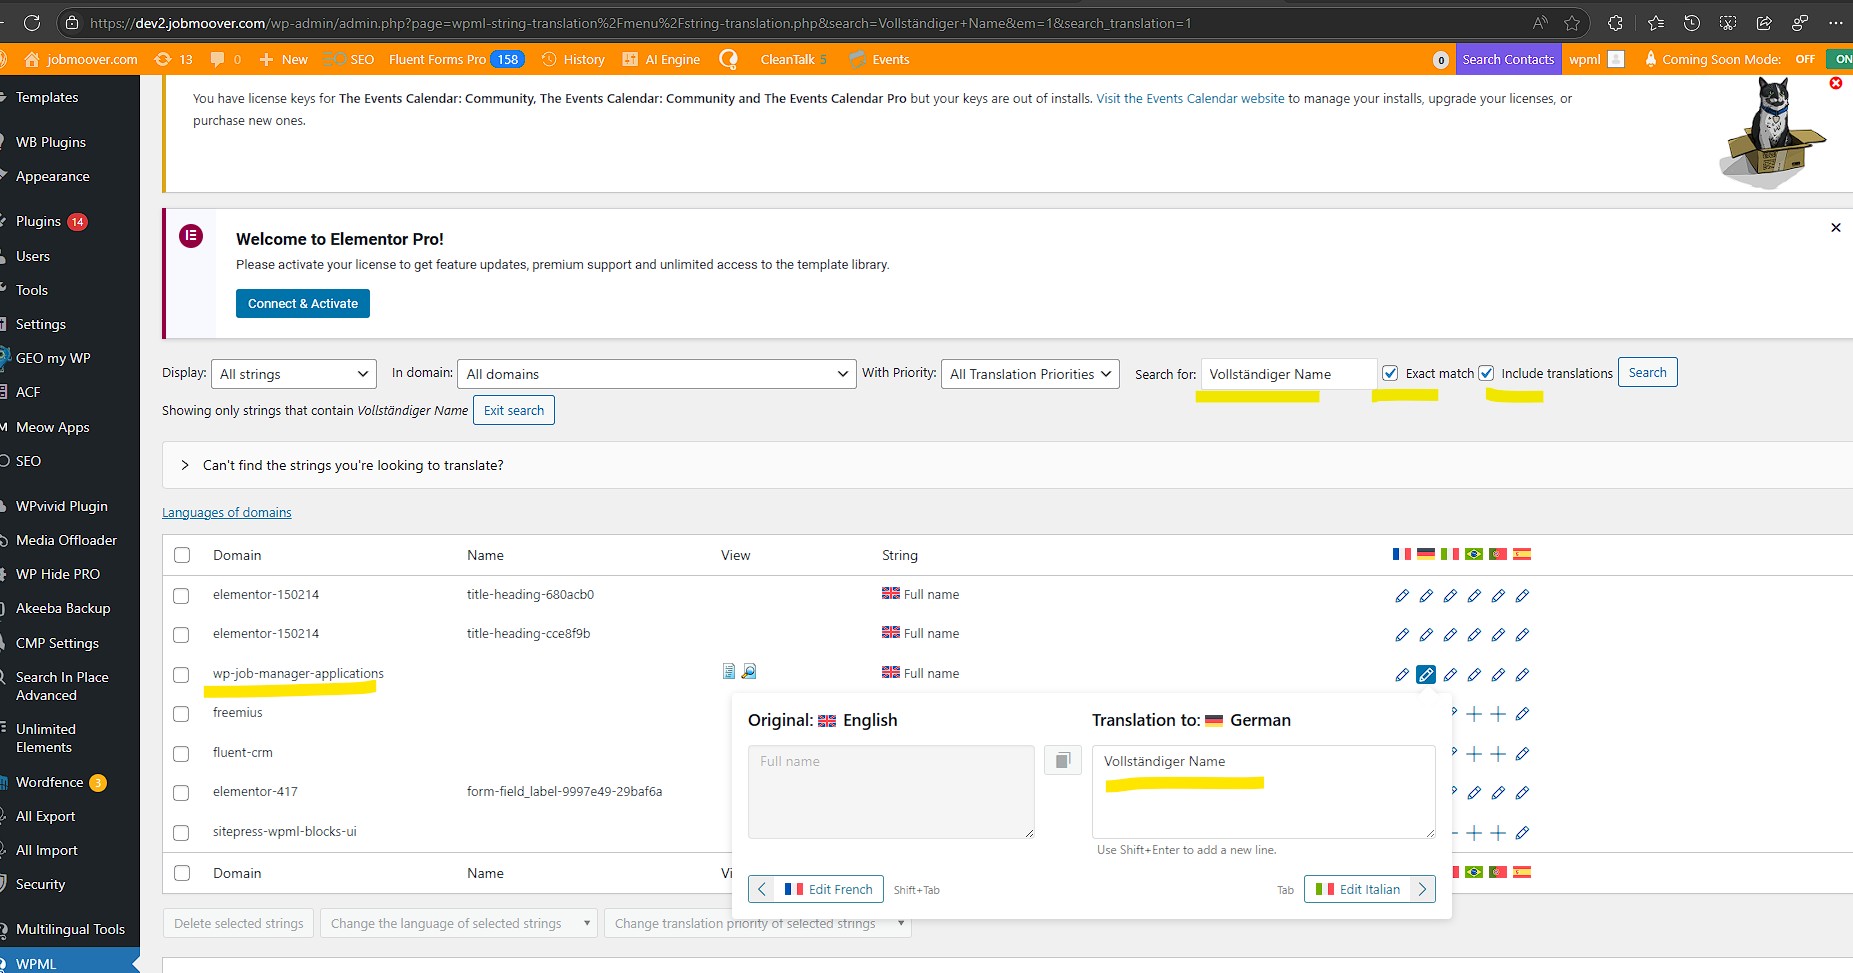Image resolution: width=1853 pixels, height=973 pixels.
Task: Click the browser refresh icon
Action: click(32, 23)
